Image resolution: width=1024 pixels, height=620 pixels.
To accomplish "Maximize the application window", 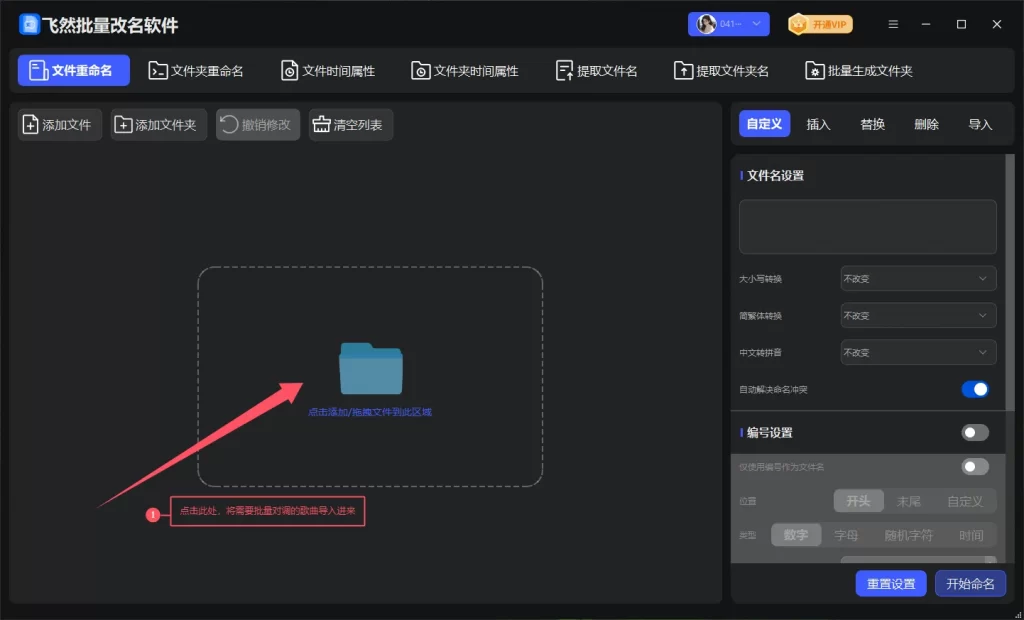I will click(961, 24).
